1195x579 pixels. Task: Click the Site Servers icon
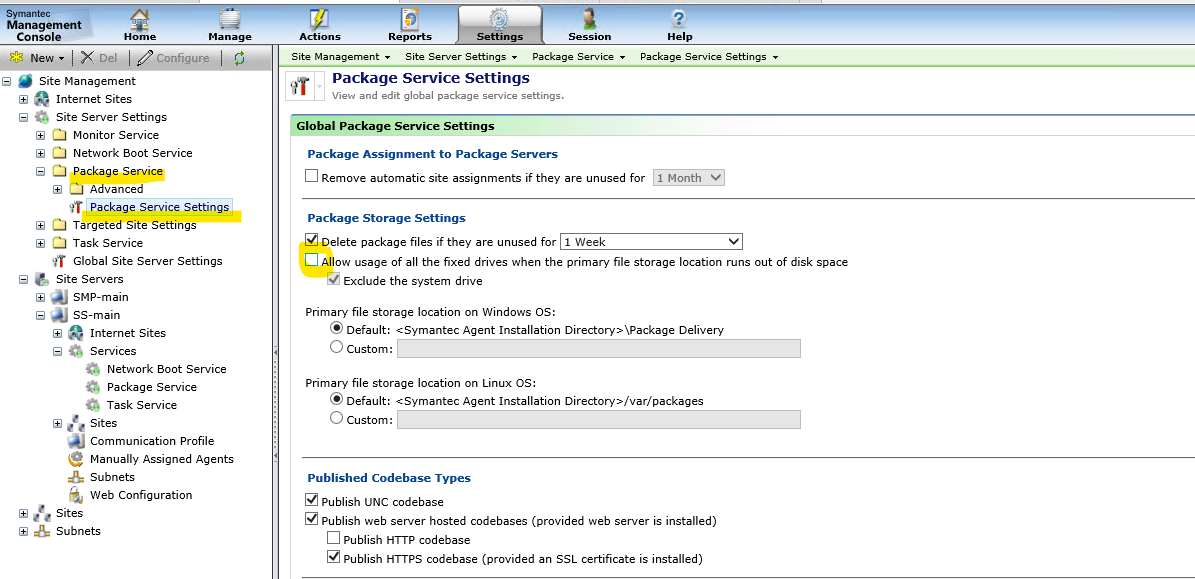pos(43,279)
